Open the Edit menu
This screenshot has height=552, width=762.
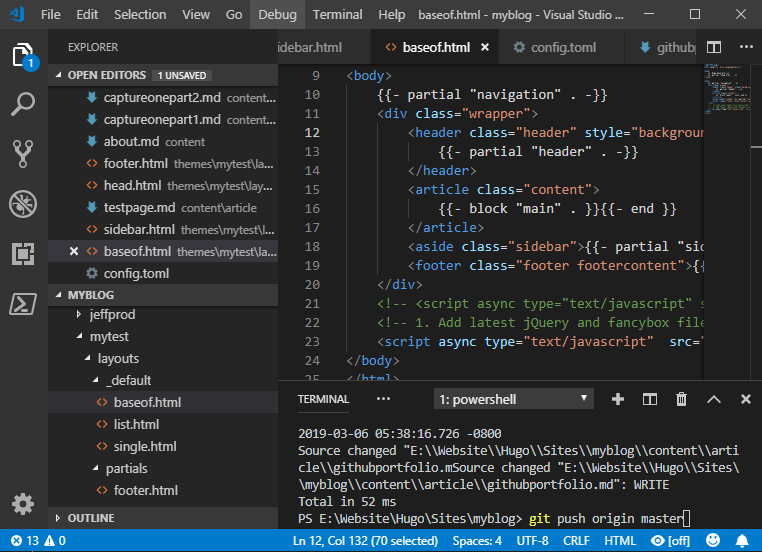tap(87, 15)
